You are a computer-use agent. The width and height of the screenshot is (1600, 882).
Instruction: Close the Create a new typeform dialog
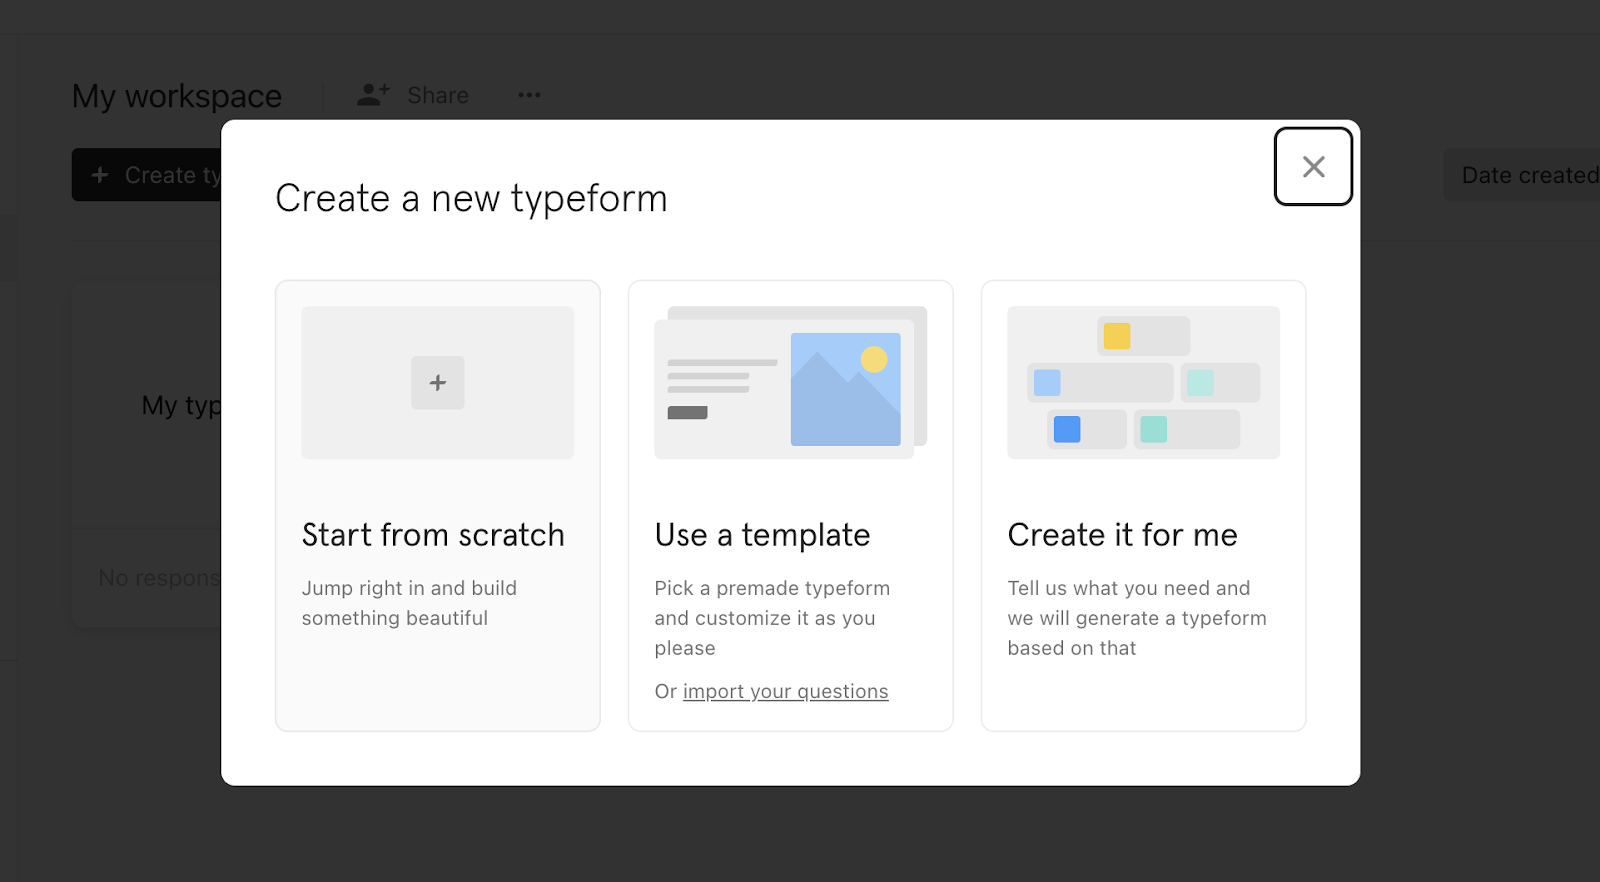(x=1313, y=167)
